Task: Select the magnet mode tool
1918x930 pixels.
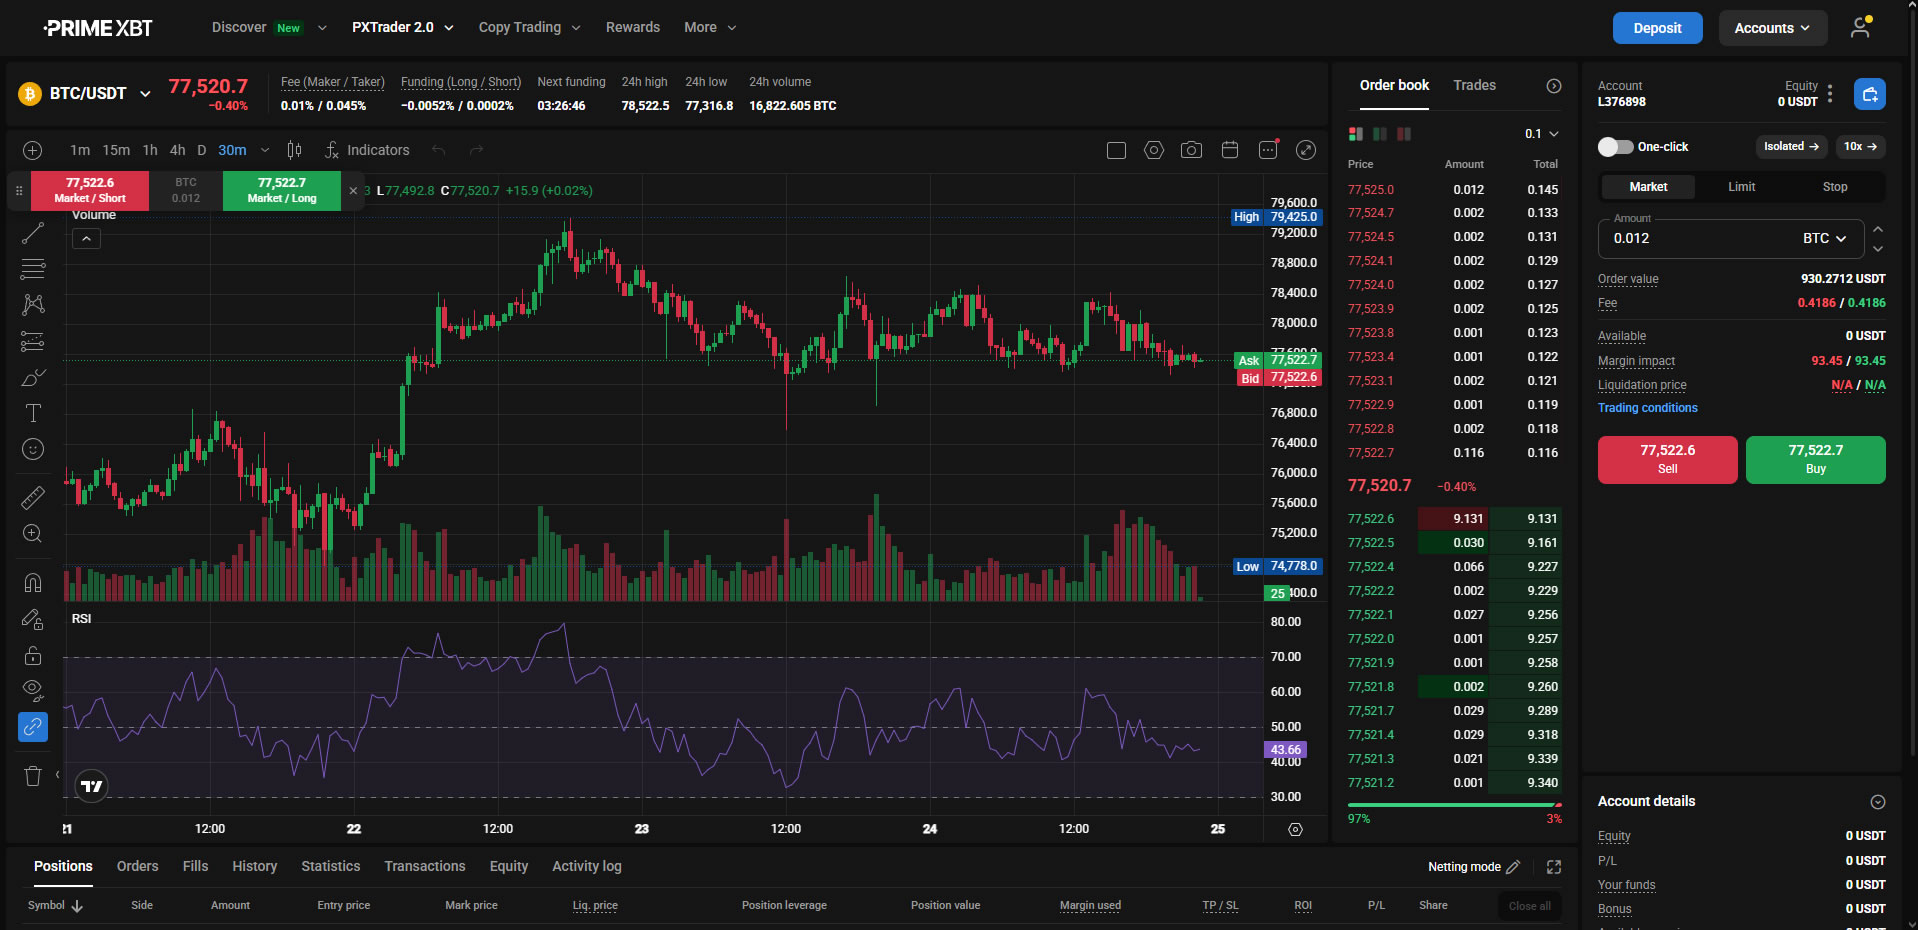Action: pyautogui.click(x=33, y=583)
